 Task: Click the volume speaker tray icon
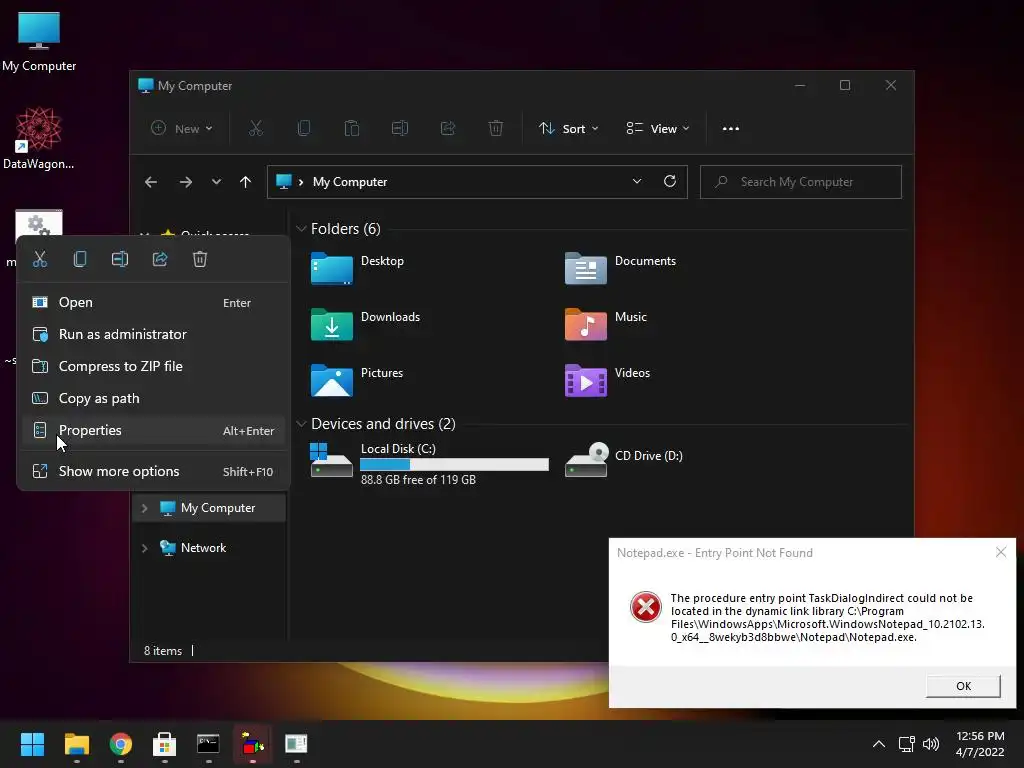[931, 744]
